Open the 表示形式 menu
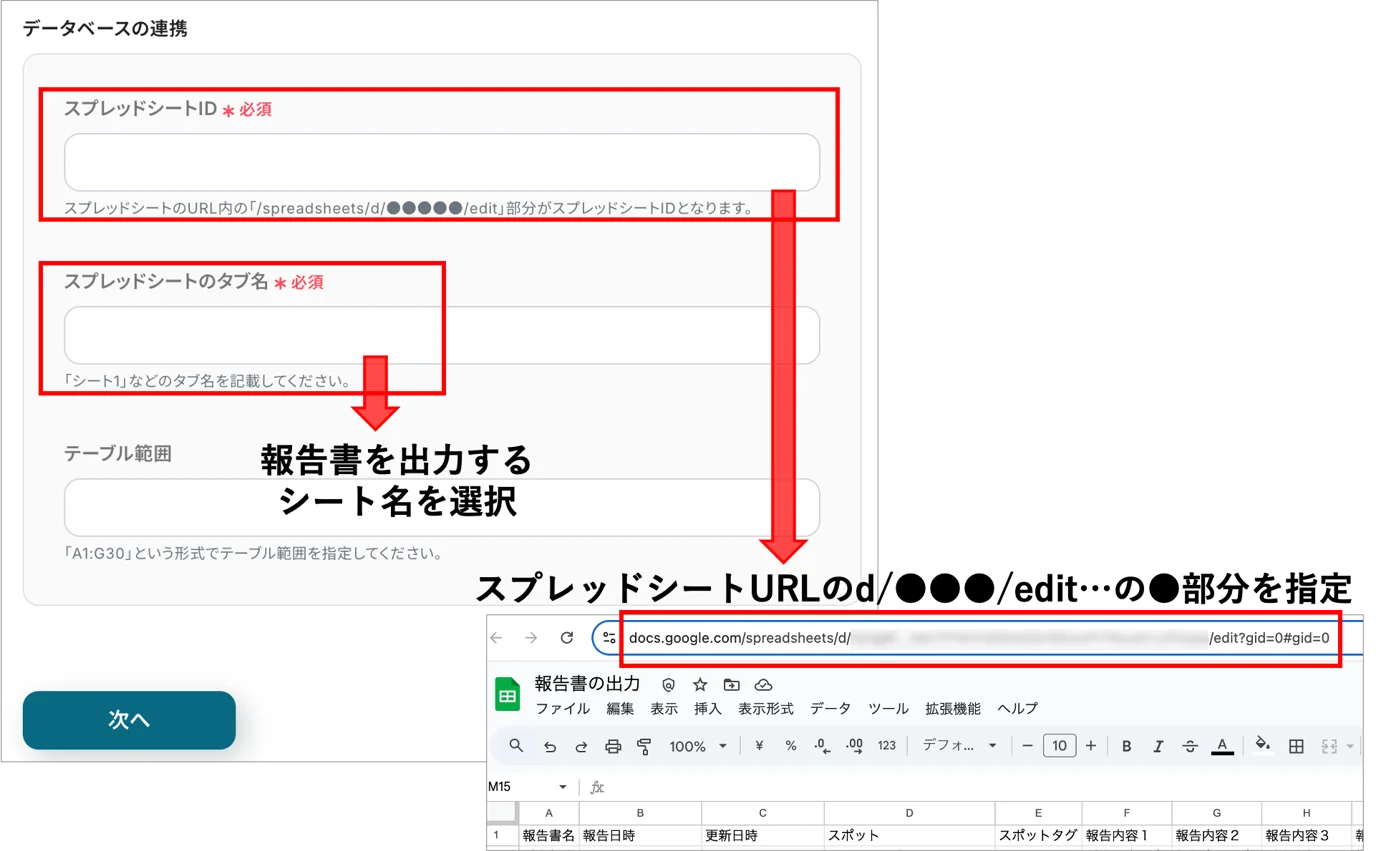 pos(766,708)
